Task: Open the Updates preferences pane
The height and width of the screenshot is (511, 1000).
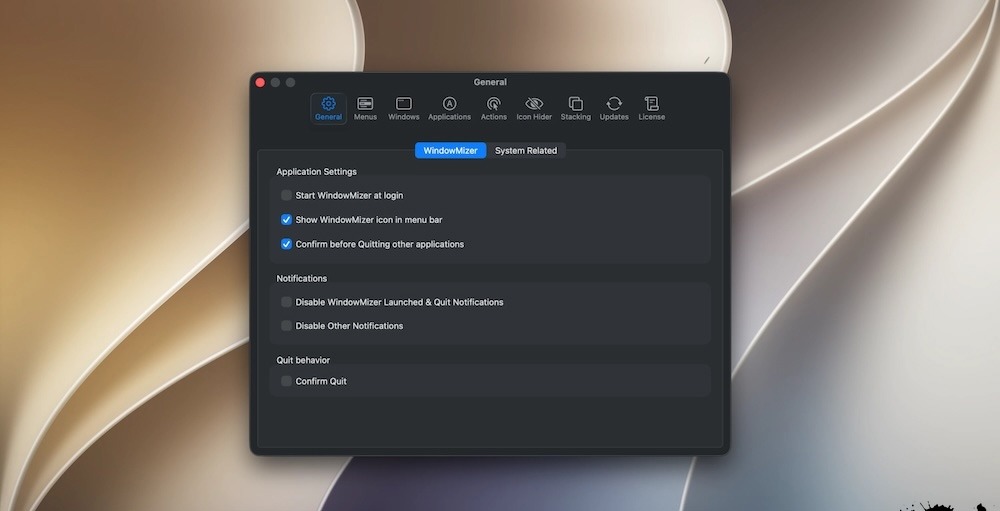Action: [x=614, y=108]
